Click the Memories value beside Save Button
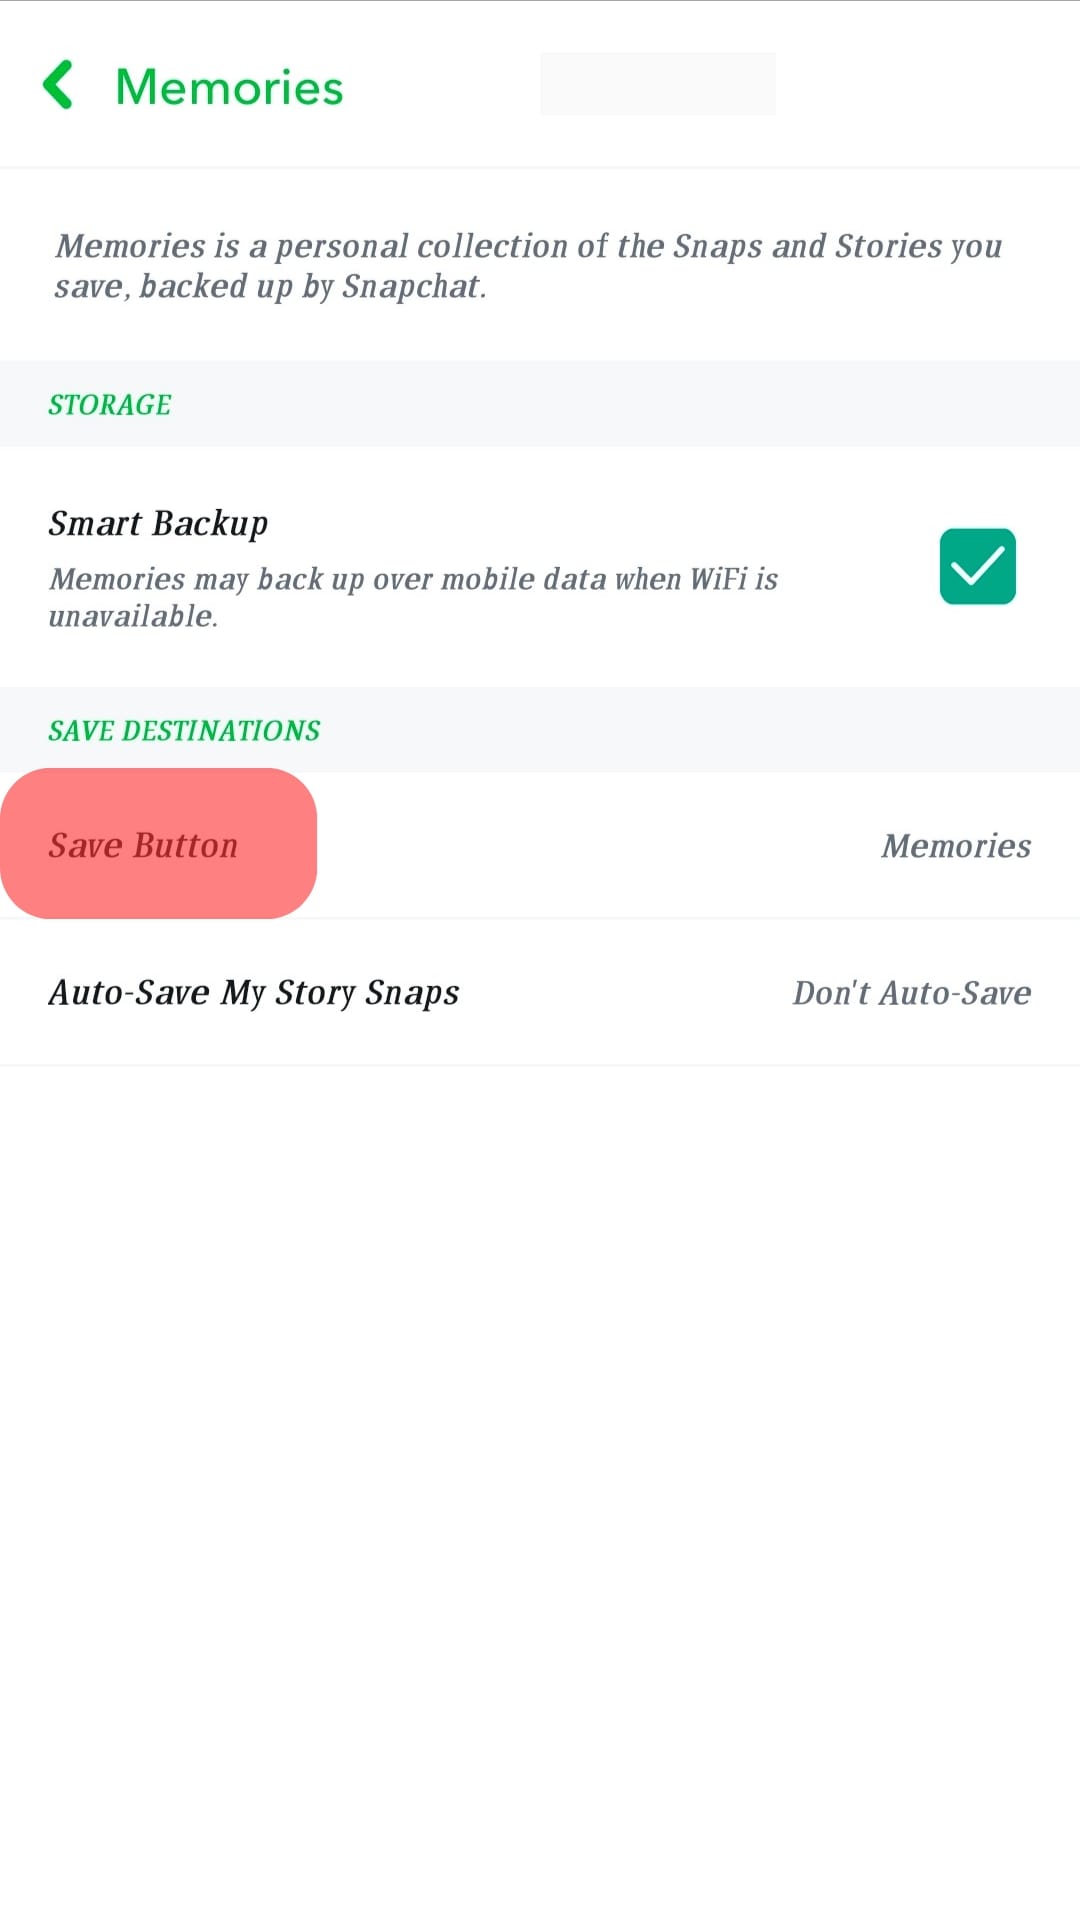 [x=955, y=846]
